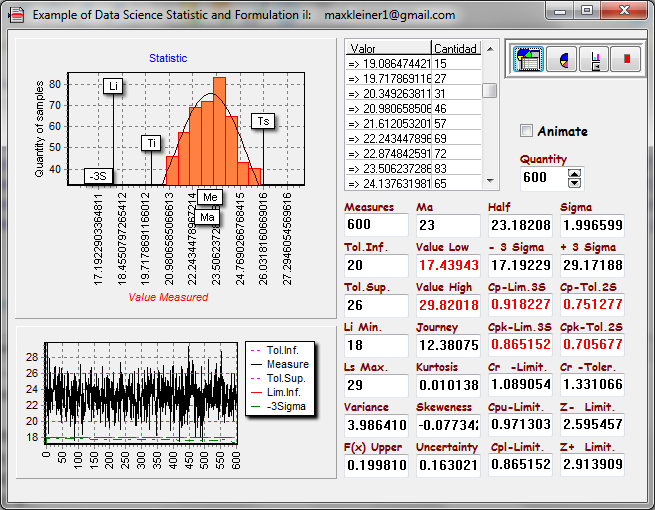The image size is (655, 510).
Task: Click the Cantidad column header
Action: point(455,48)
